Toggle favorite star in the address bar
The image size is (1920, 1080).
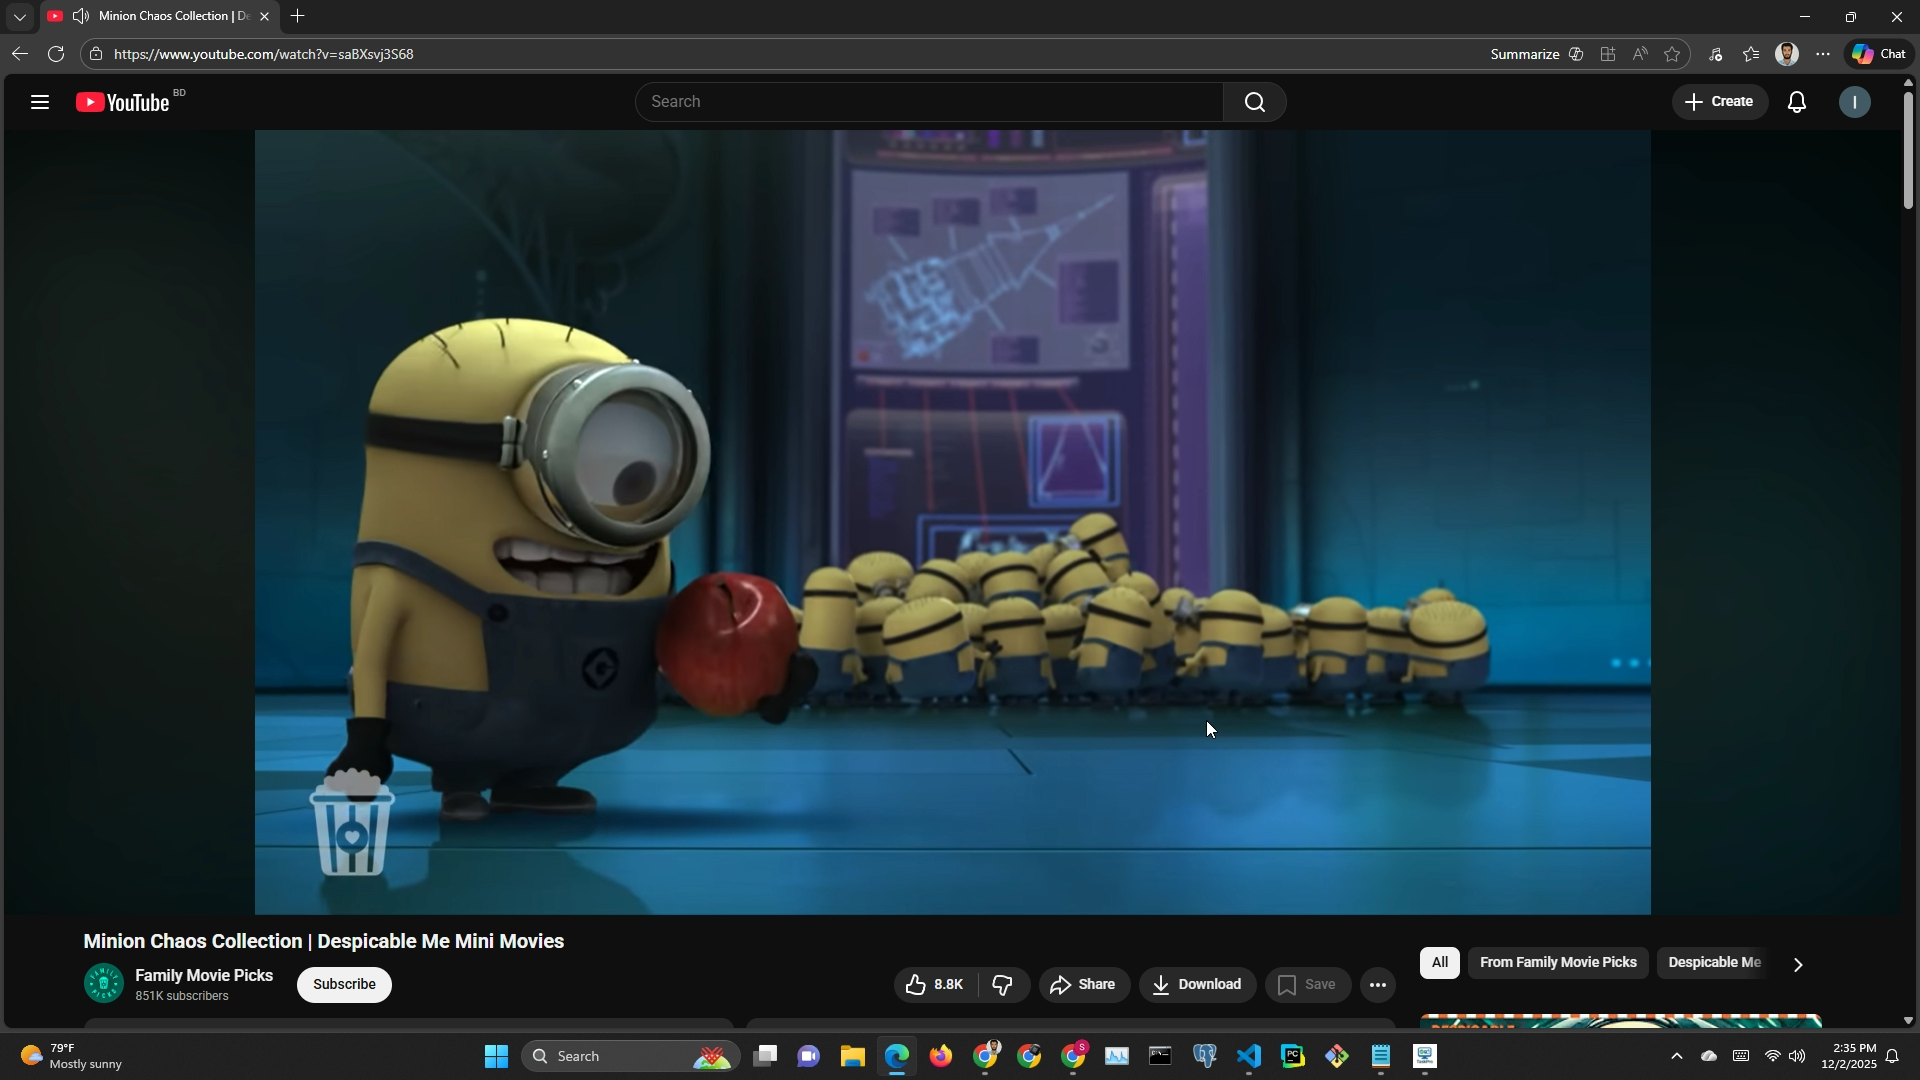pos(1672,54)
